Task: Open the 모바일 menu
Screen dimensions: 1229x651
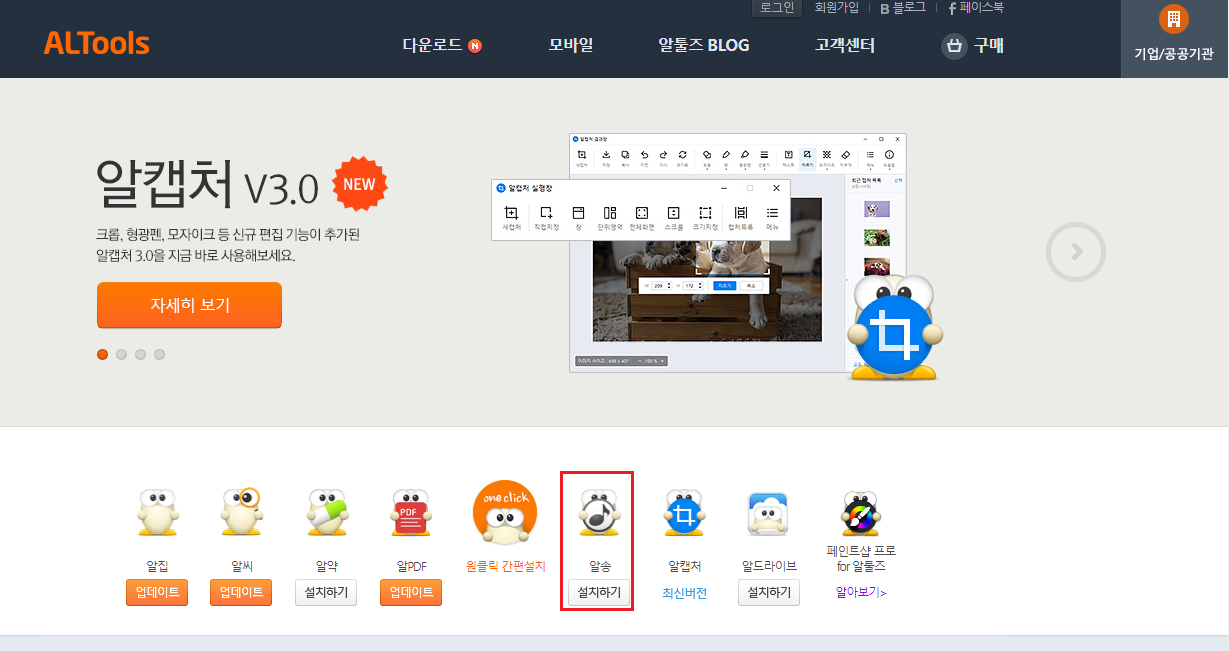Action: point(571,45)
